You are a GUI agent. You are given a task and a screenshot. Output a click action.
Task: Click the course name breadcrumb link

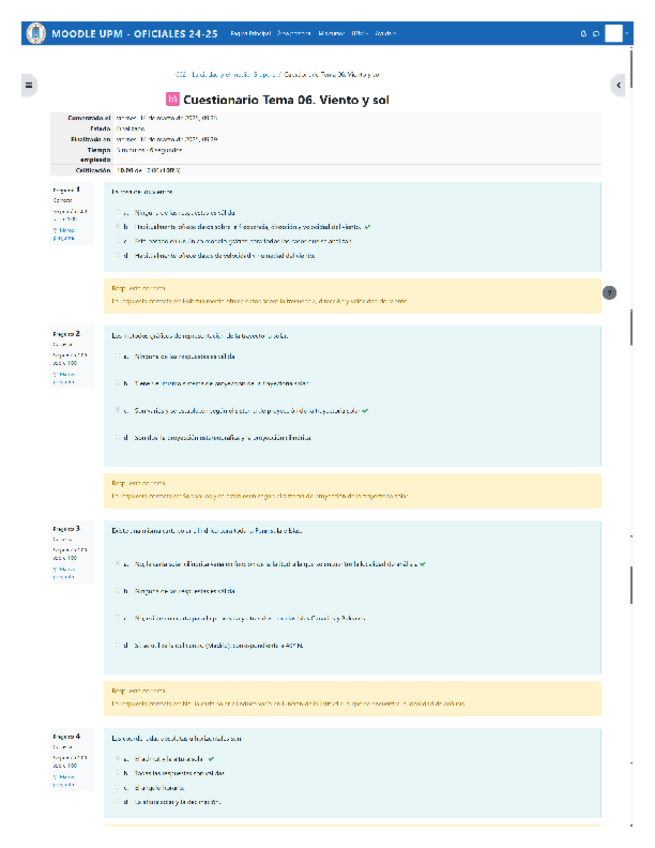click(x=224, y=75)
